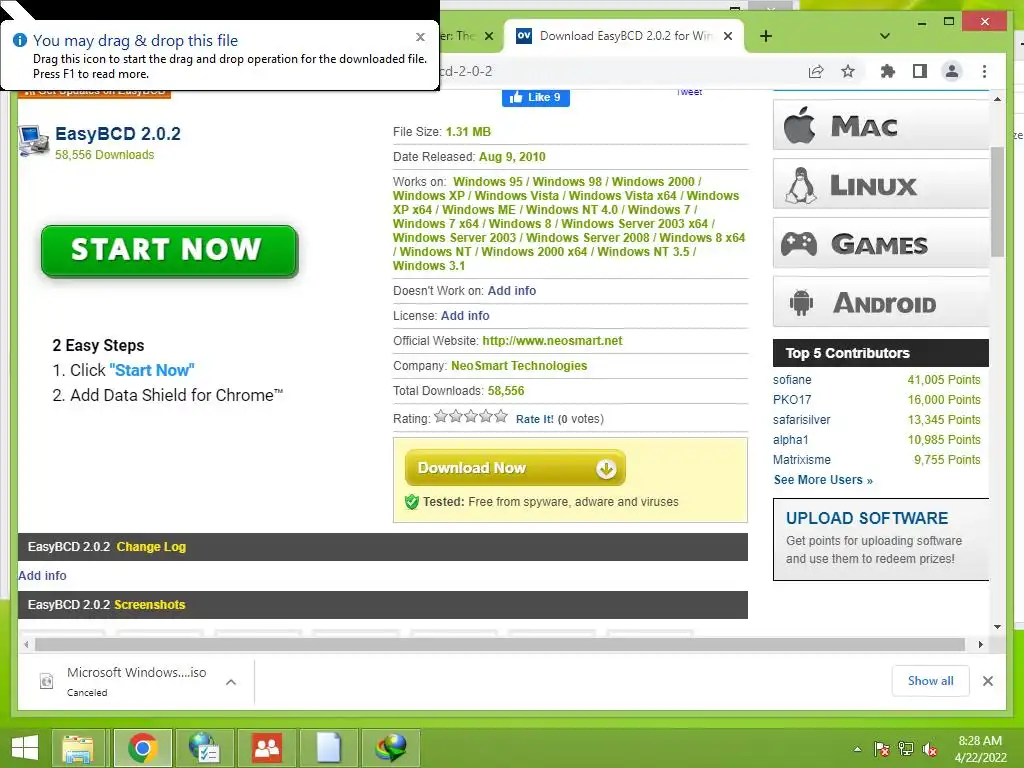
Task: Open File Explorer from the taskbar
Action: [x=78, y=748]
